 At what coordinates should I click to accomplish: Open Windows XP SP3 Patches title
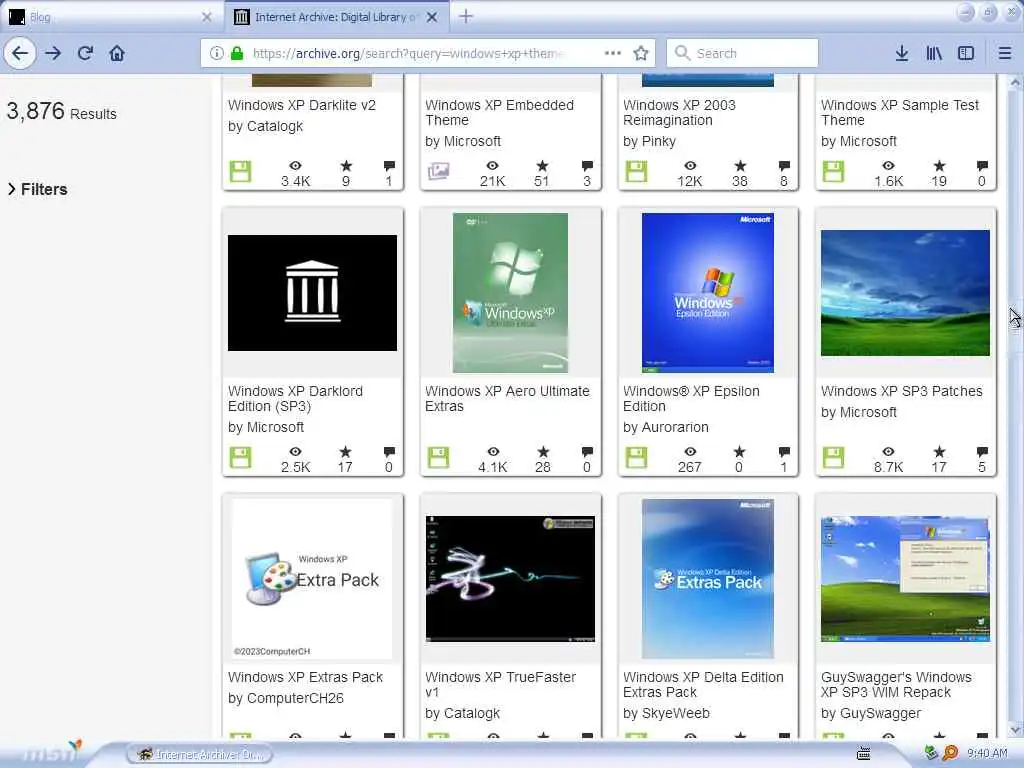click(x=901, y=391)
